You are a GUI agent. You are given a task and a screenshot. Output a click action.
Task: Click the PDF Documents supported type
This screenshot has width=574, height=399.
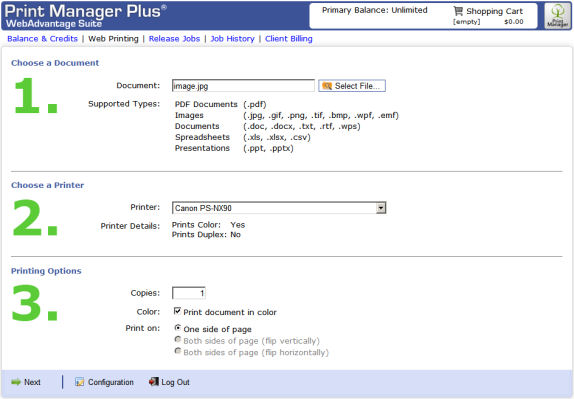[x=220, y=104]
